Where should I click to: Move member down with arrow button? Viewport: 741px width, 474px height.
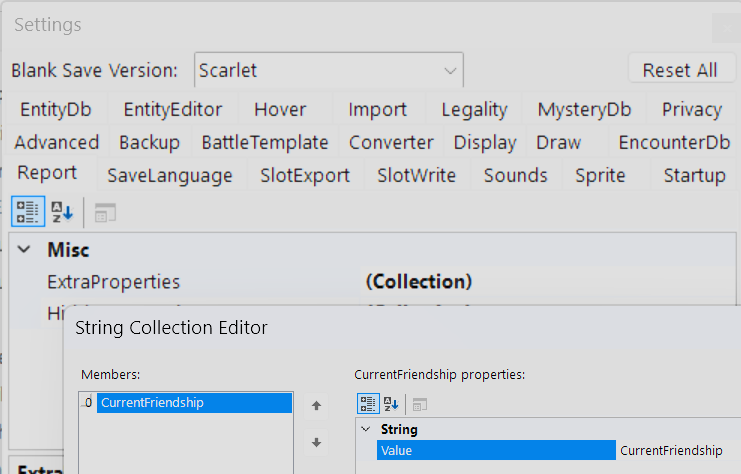click(317, 442)
